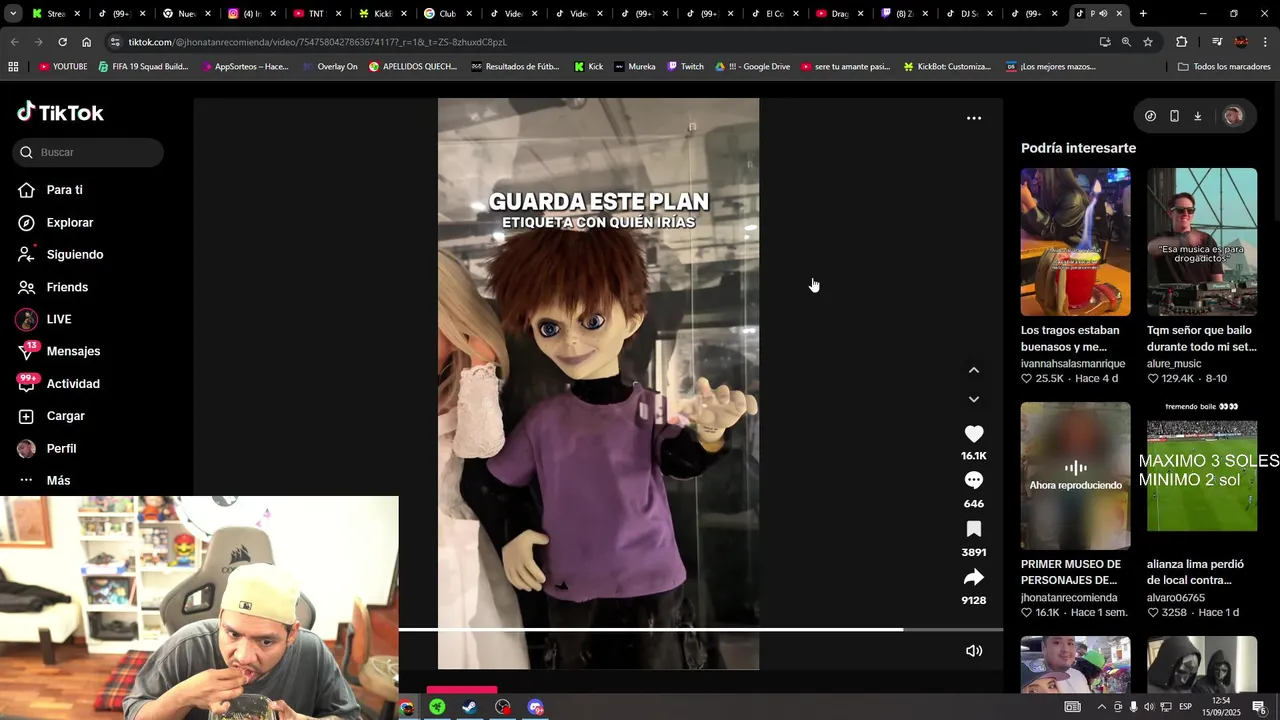
Task: Open the ivannahsalasmanrique username link
Action: [x=1073, y=364]
